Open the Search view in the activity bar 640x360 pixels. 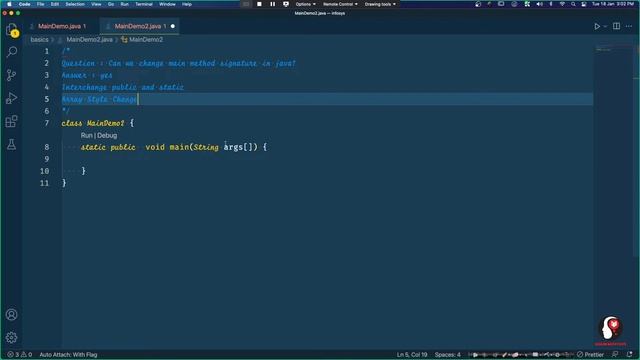[x=12, y=52]
